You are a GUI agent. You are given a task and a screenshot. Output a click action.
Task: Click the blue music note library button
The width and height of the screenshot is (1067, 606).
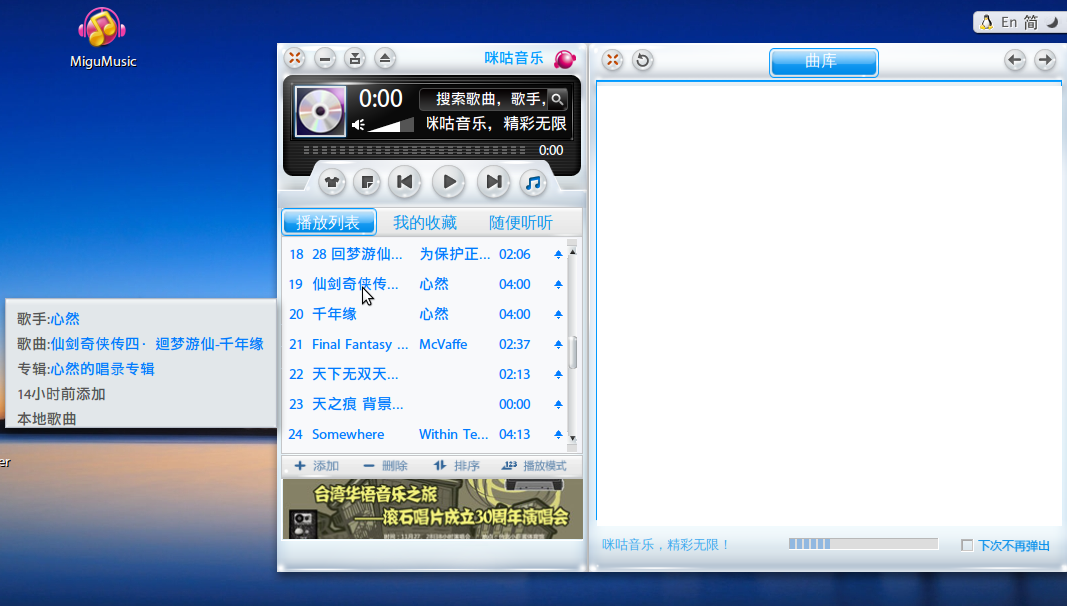point(534,182)
